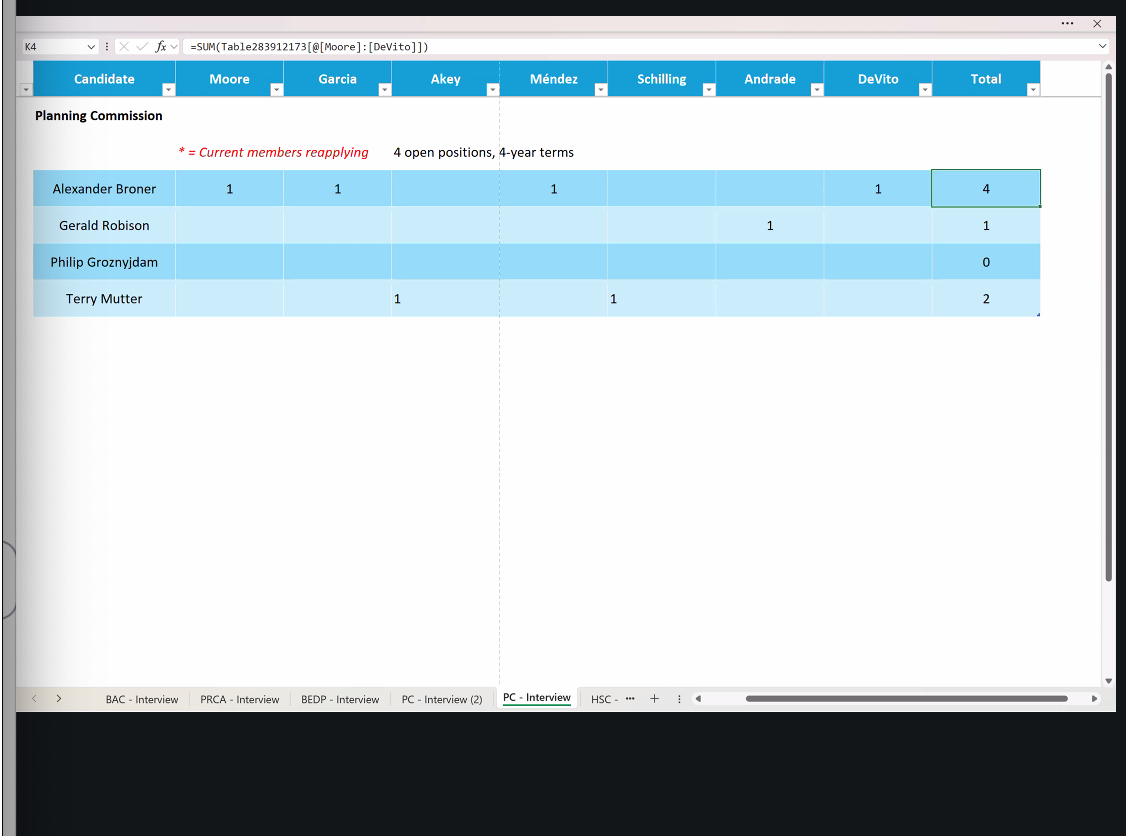Open the Moore column filter dropdown
The height and width of the screenshot is (836, 1126).
click(x=276, y=90)
